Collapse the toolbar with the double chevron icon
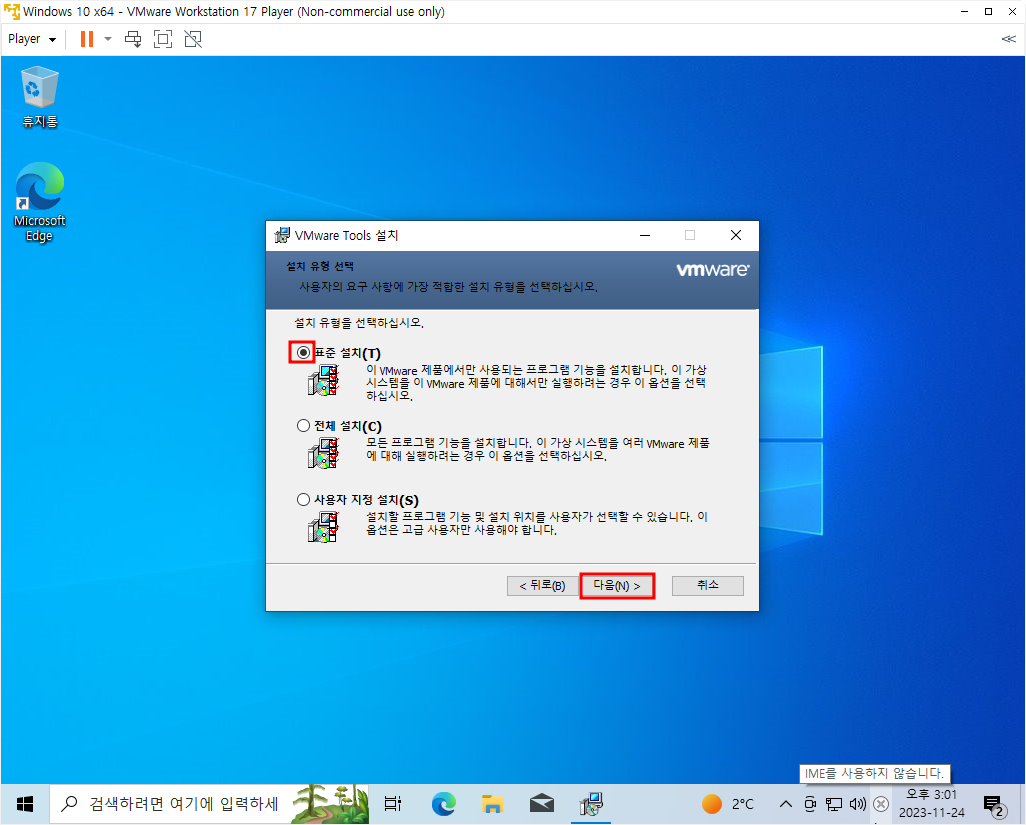The height and width of the screenshot is (825, 1026). pos(1008,39)
